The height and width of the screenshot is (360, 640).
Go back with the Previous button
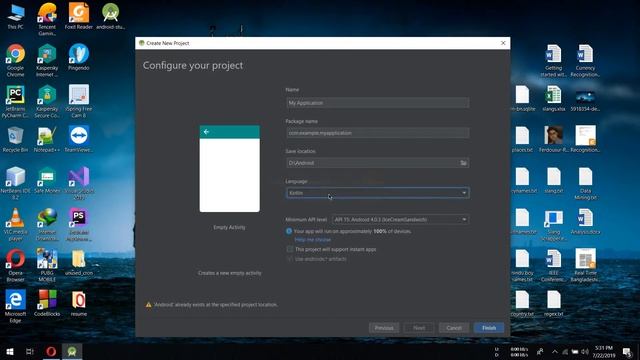384,328
